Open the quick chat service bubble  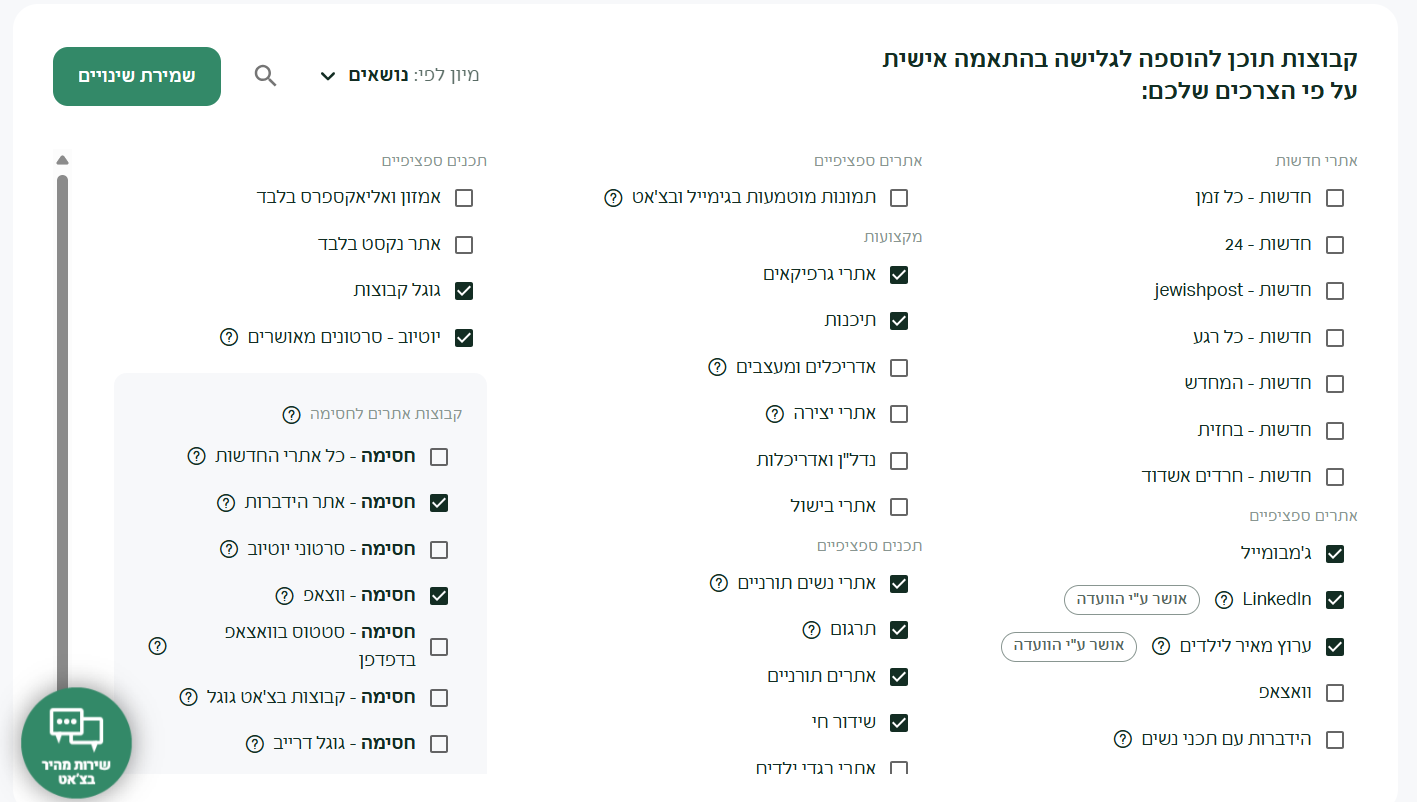[x=76, y=742]
